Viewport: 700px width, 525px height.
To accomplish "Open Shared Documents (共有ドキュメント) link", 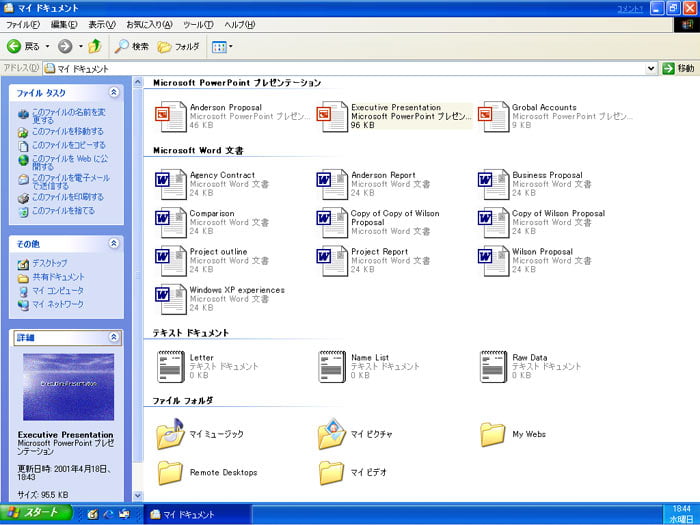I will coord(58,277).
